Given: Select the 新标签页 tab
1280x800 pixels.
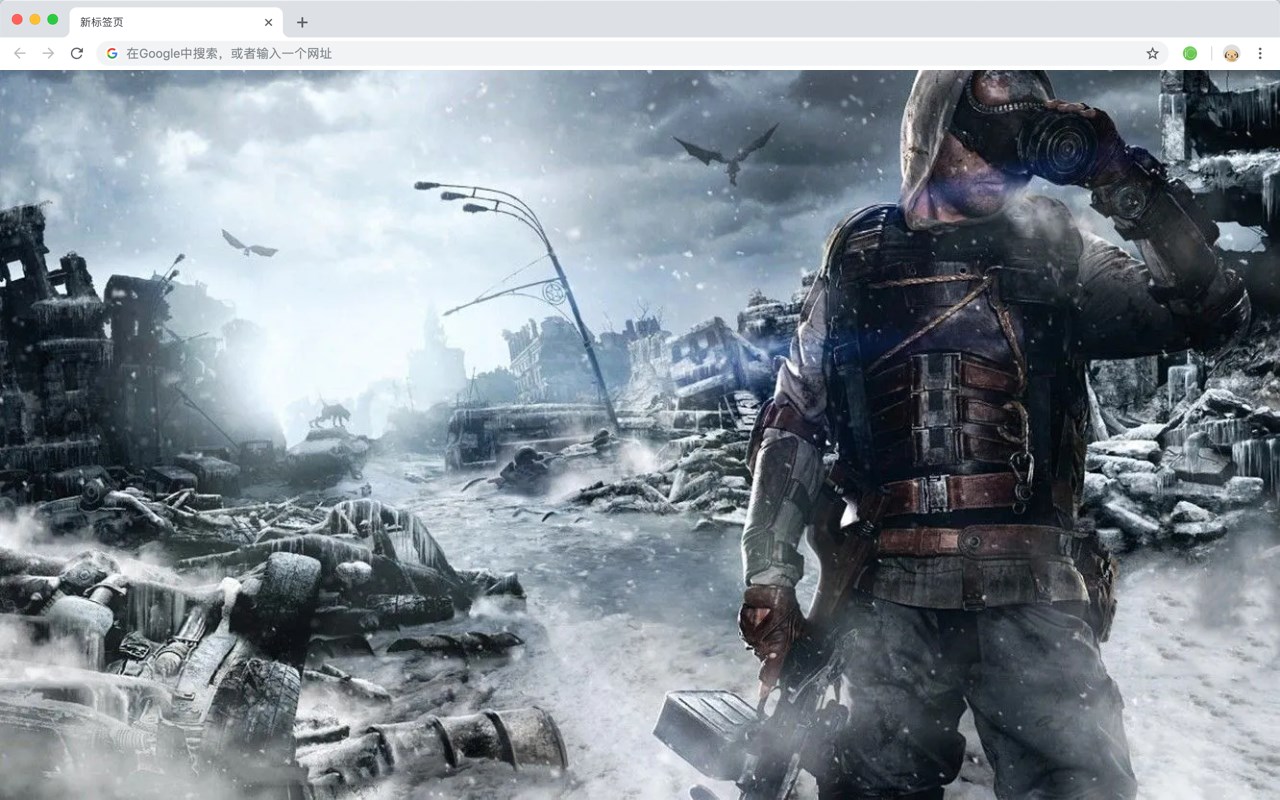Looking at the screenshot, I should pyautogui.click(x=175, y=22).
